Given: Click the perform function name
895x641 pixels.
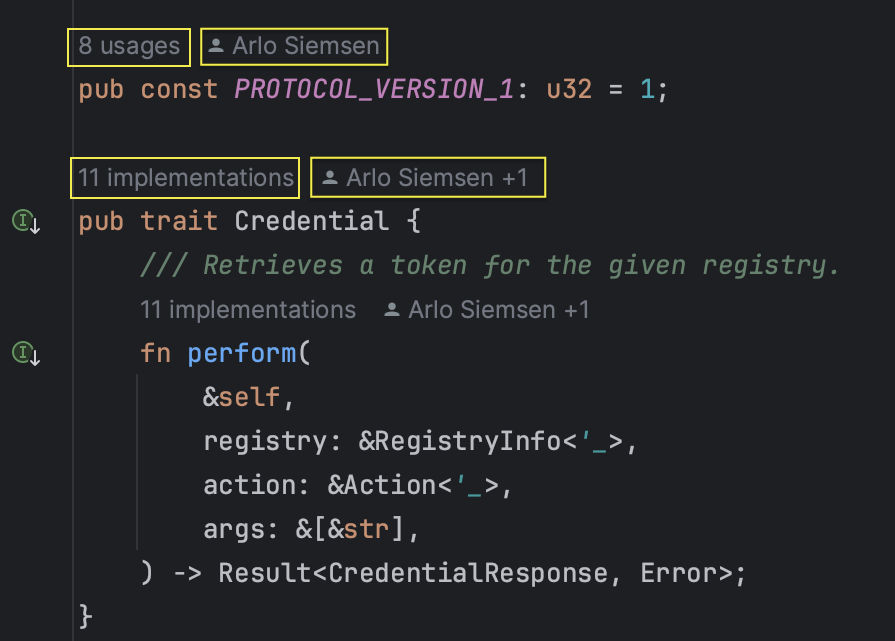Looking at the screenshot, I should pyautogui.click(x=243, y=352).
